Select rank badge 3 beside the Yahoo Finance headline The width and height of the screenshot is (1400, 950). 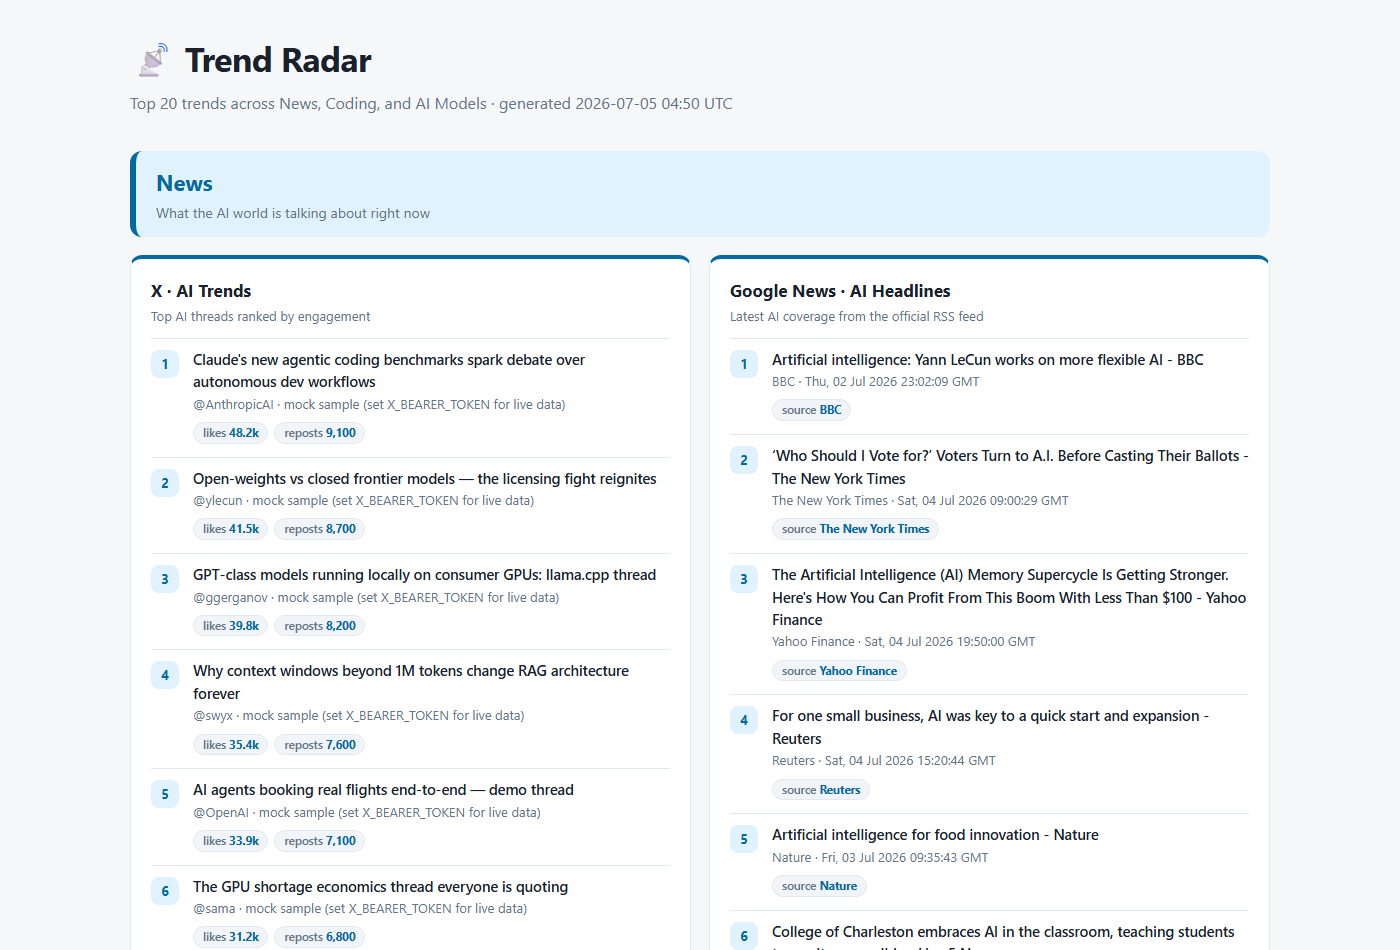click(744, 579)
